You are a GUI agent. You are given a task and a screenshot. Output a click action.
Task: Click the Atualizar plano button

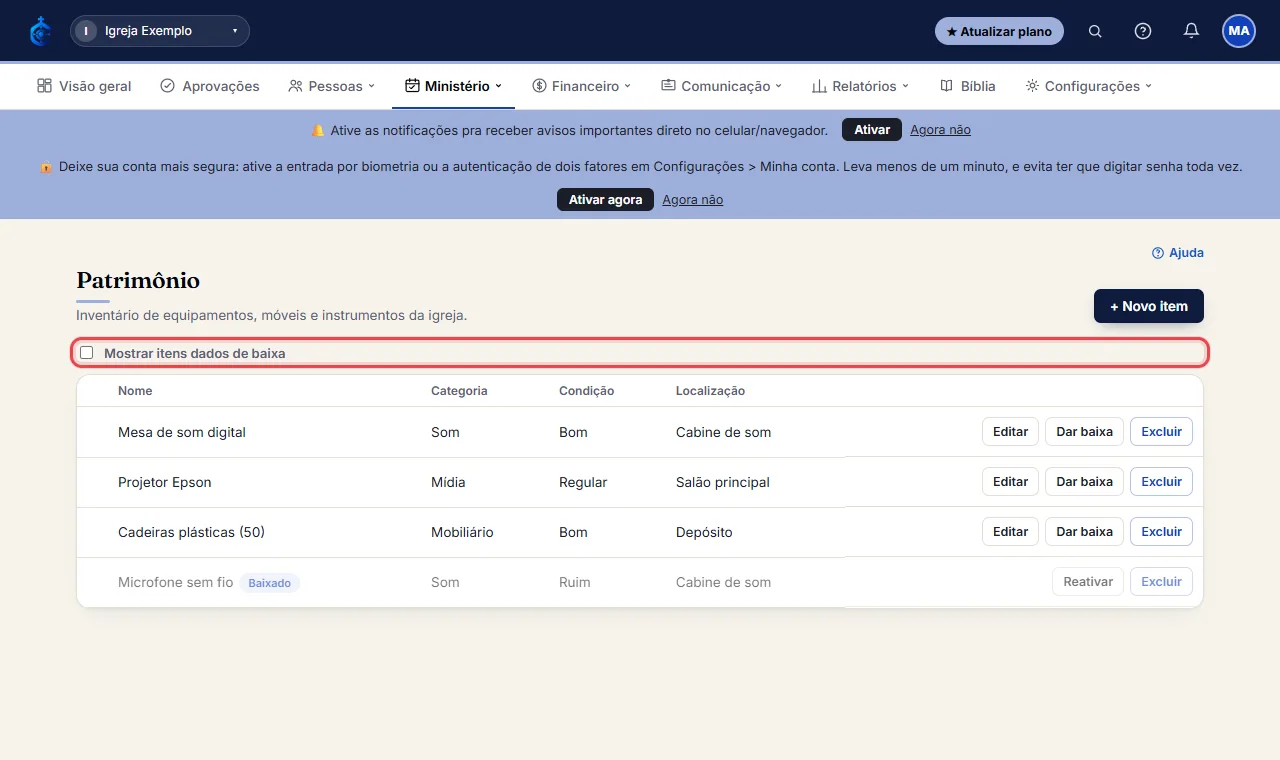click(x=999, y=31)
